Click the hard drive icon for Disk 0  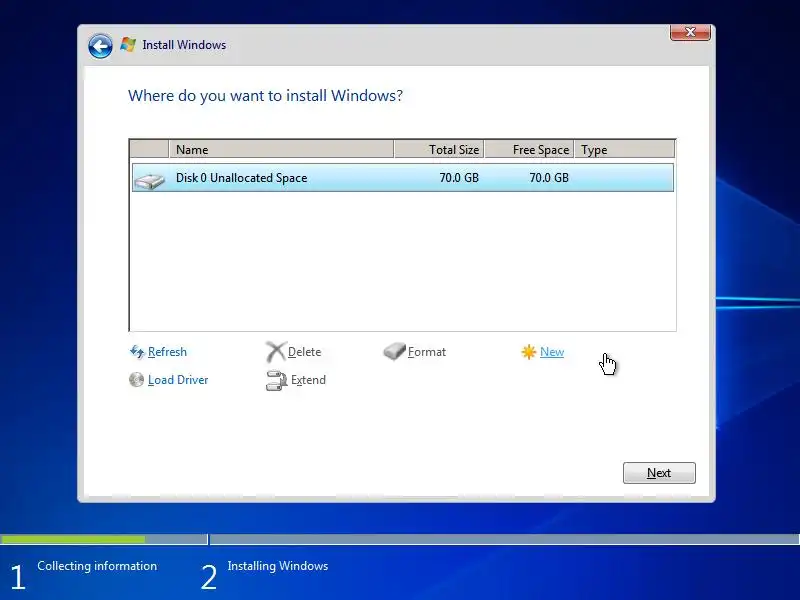[x=149, y=180]
